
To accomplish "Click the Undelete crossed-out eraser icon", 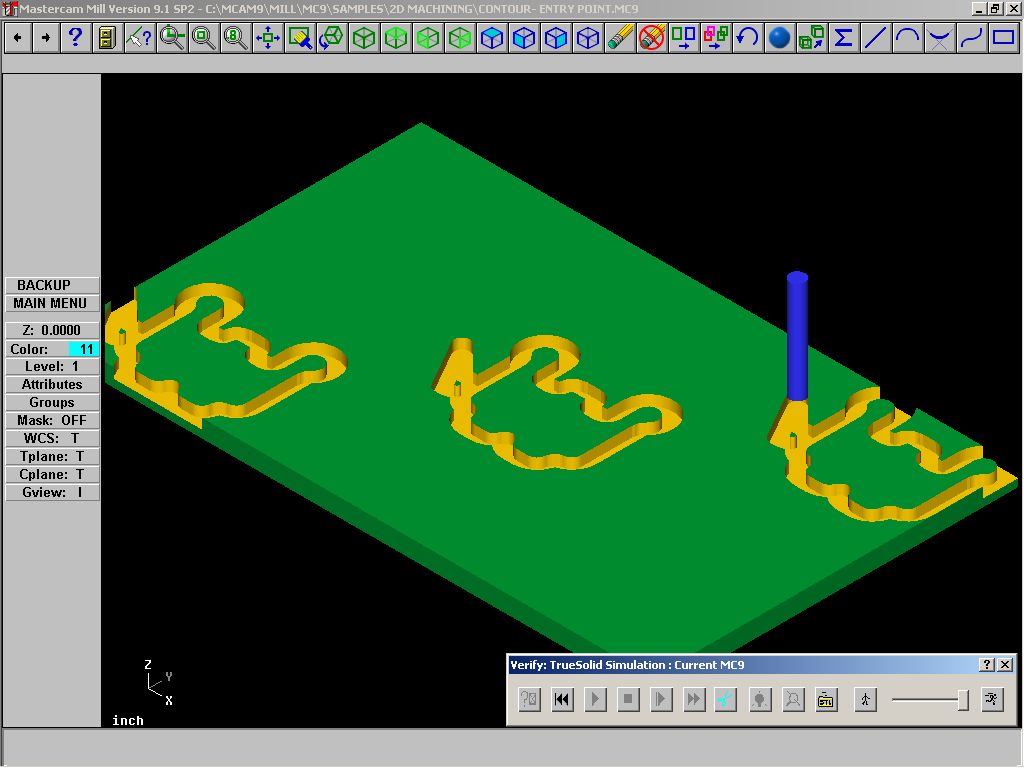I will point(652,38).
